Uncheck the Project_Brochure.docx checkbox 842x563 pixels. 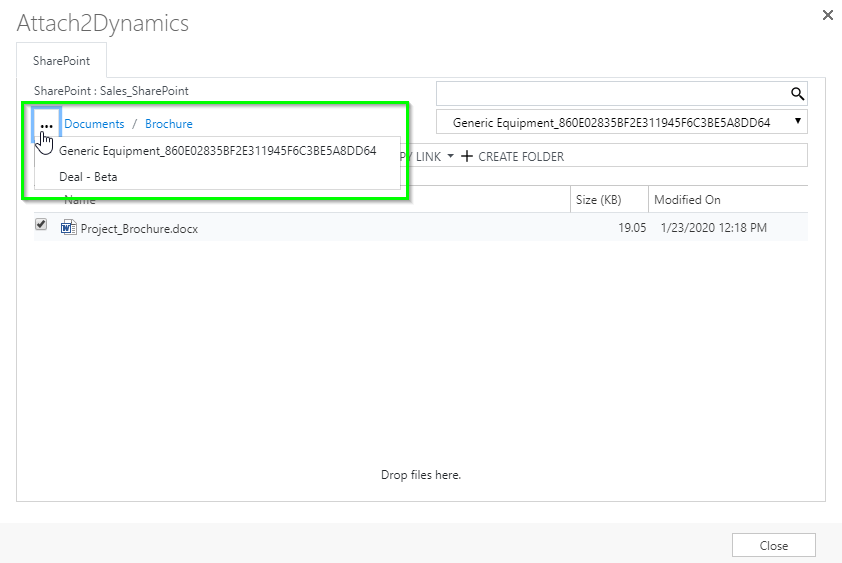click(x=41, y=224)
